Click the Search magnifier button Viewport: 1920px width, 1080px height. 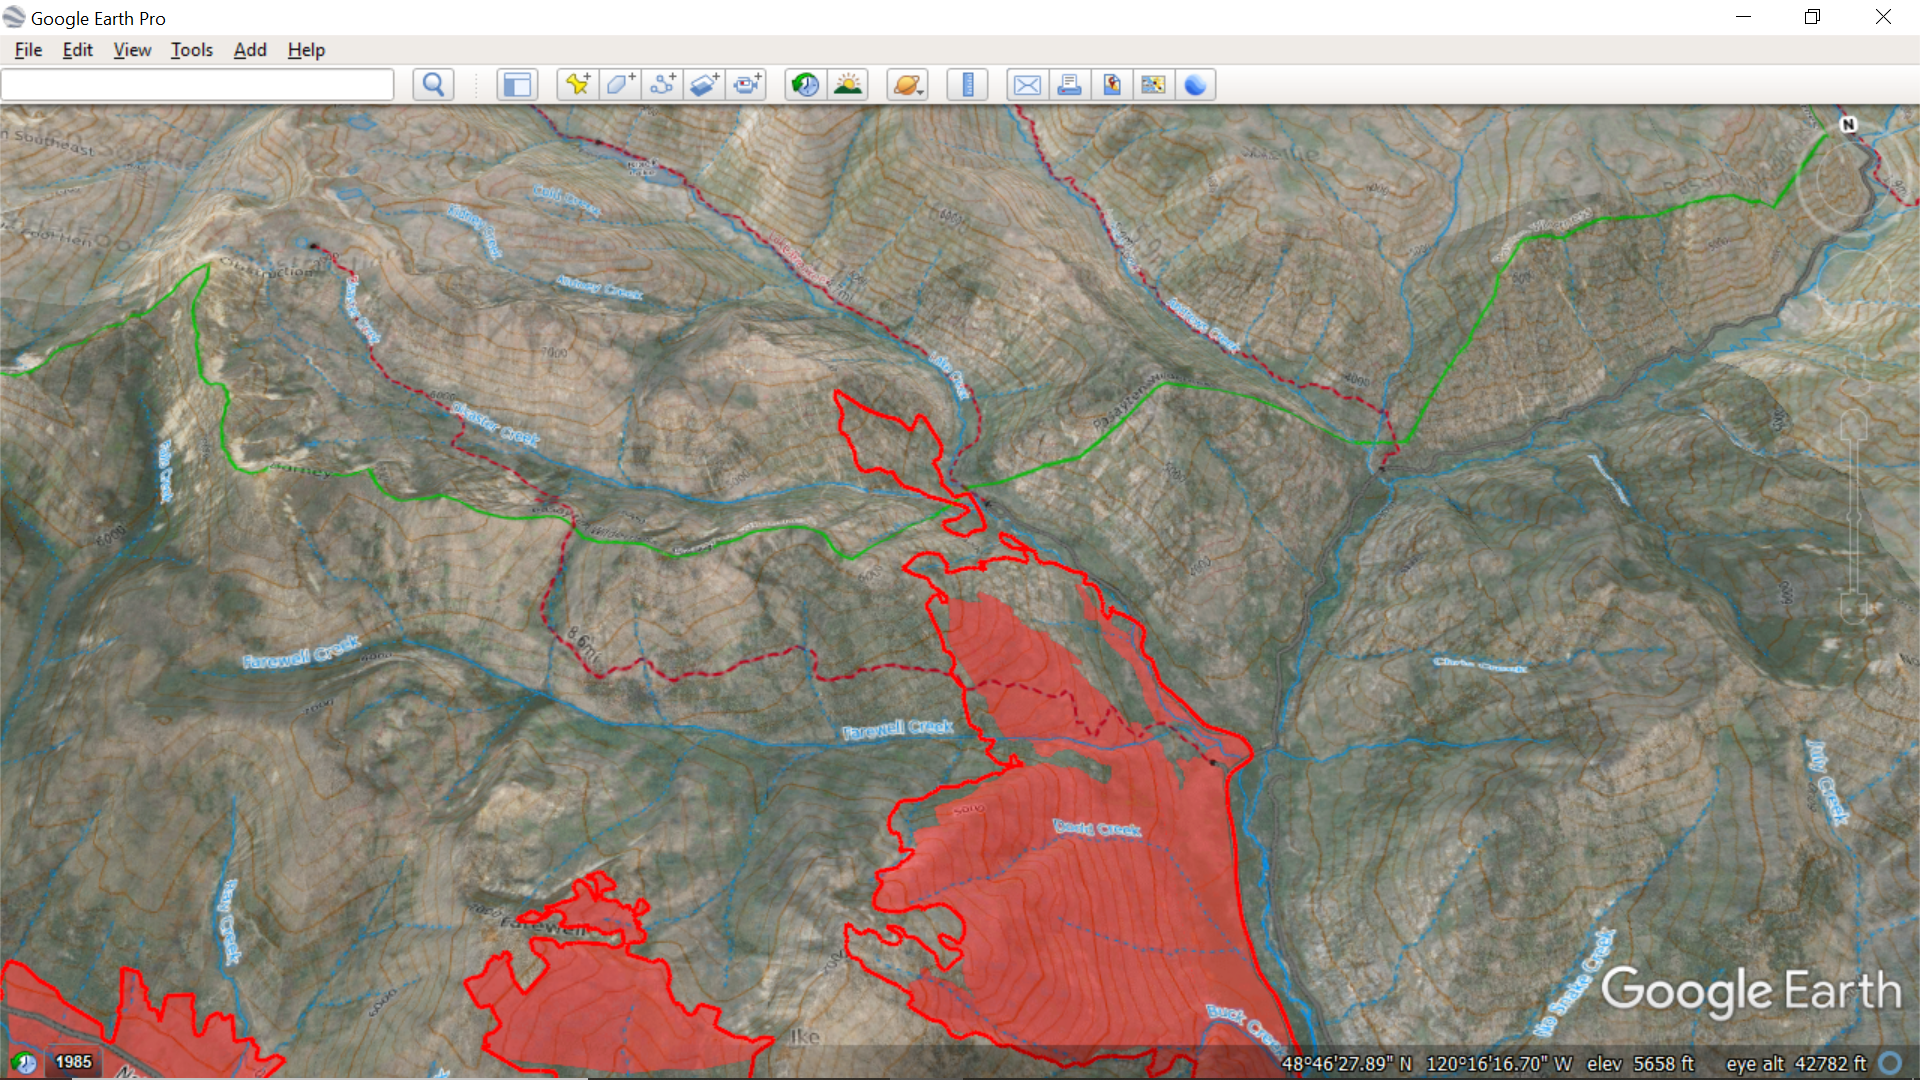tap(433, 85)
